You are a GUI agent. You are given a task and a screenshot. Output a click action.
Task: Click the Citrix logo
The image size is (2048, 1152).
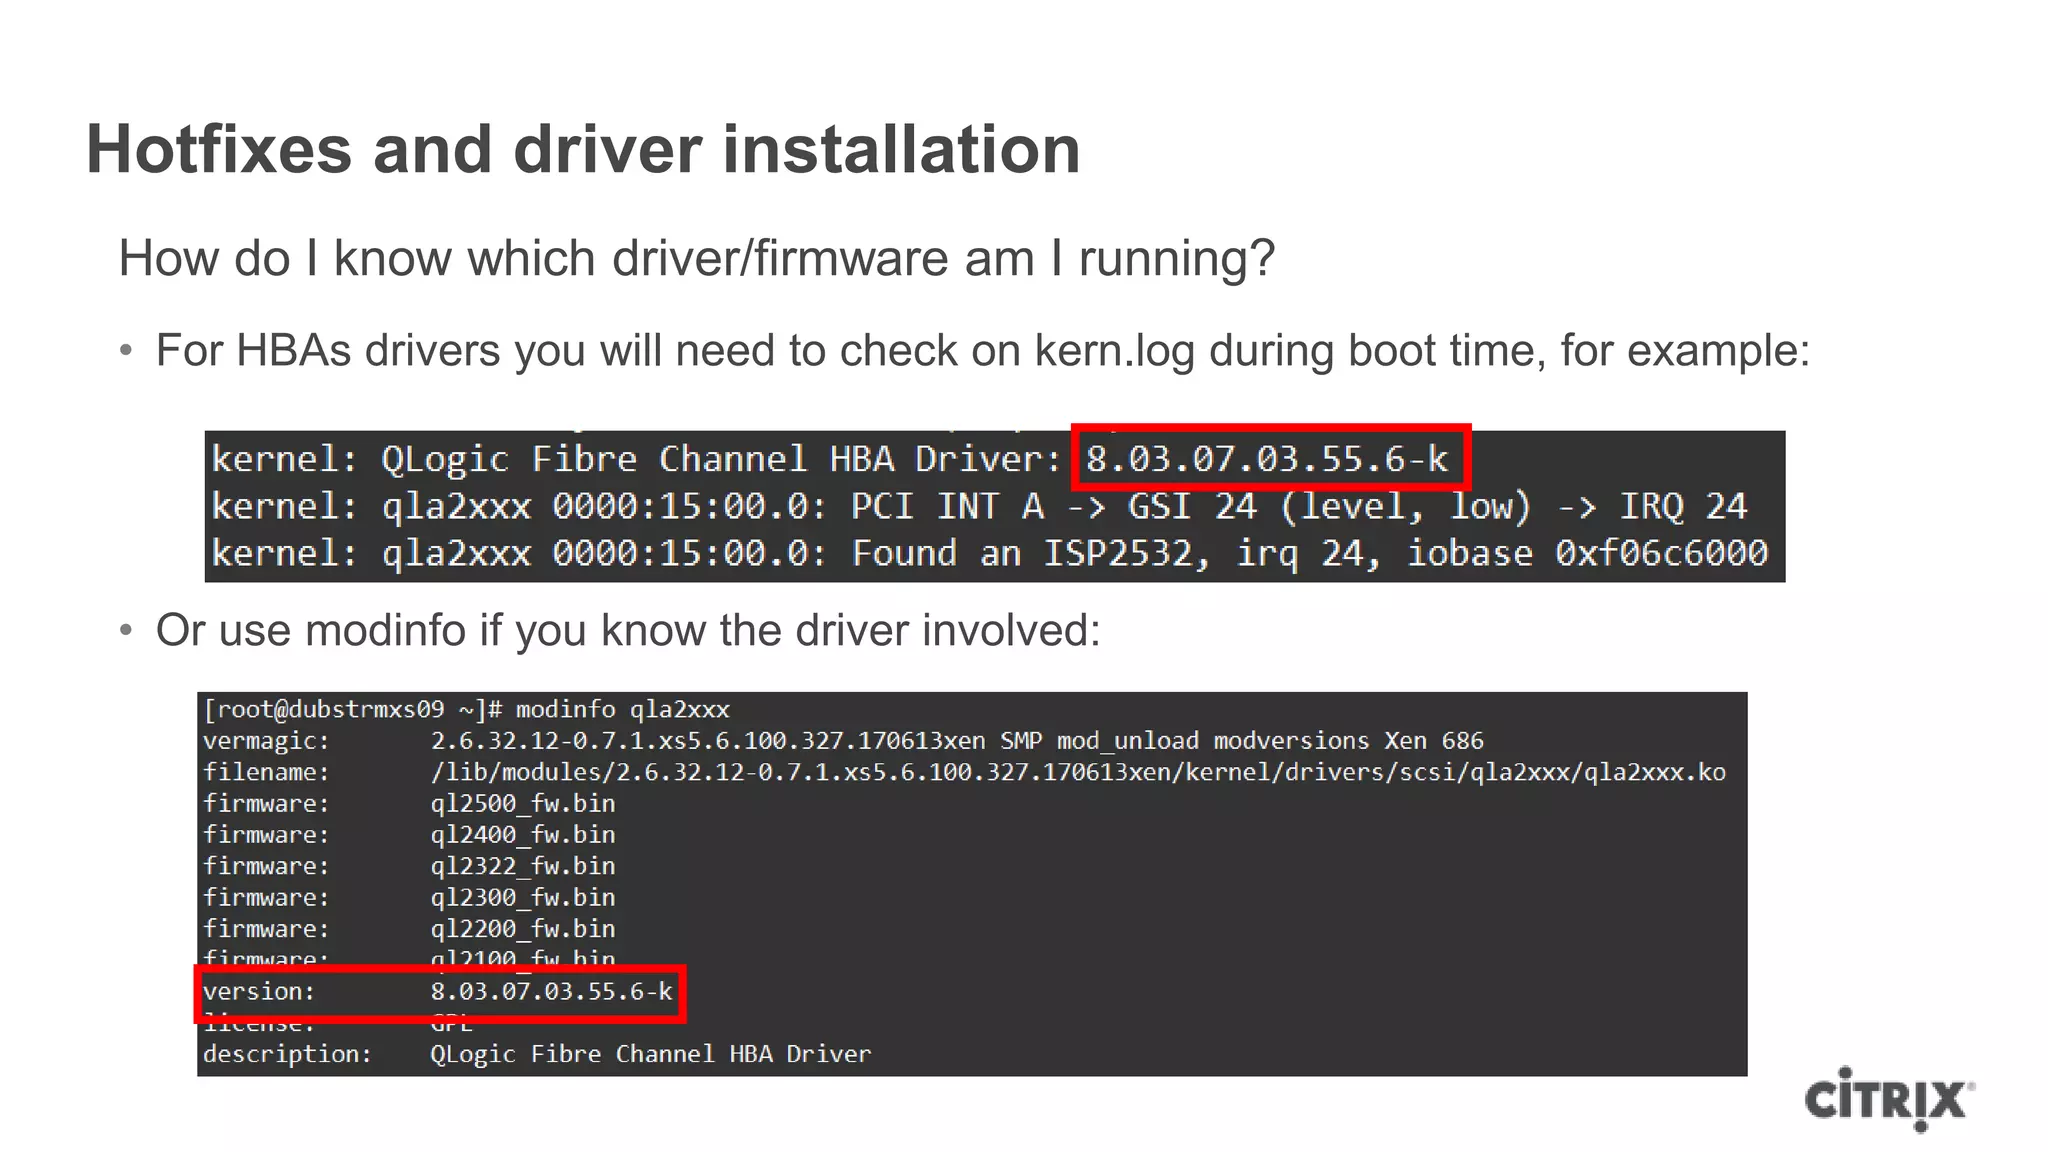coord(1889,1099)
